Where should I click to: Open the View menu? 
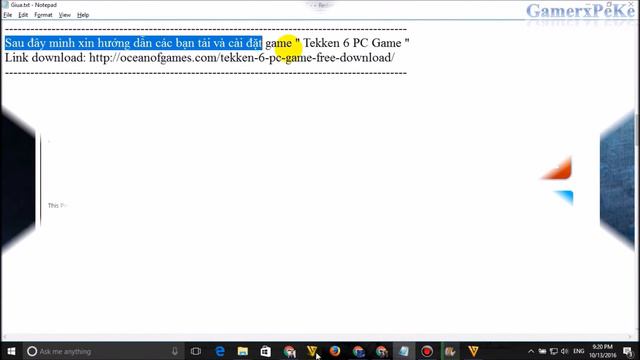coord(64,15)
